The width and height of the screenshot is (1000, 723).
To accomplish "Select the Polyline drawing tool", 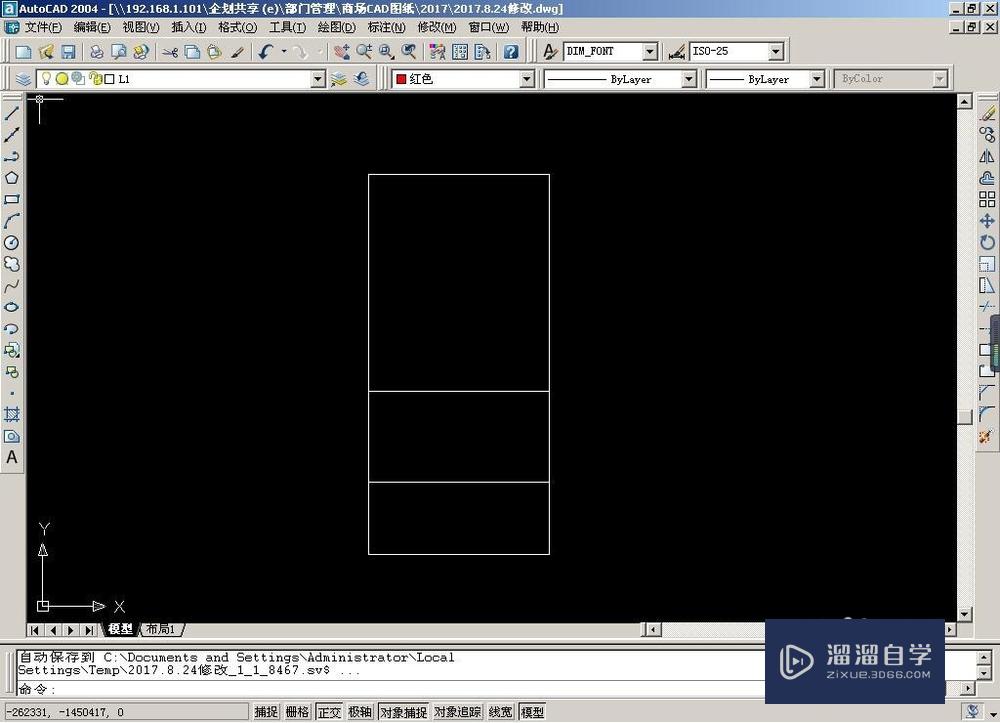I will pos(12,157).
